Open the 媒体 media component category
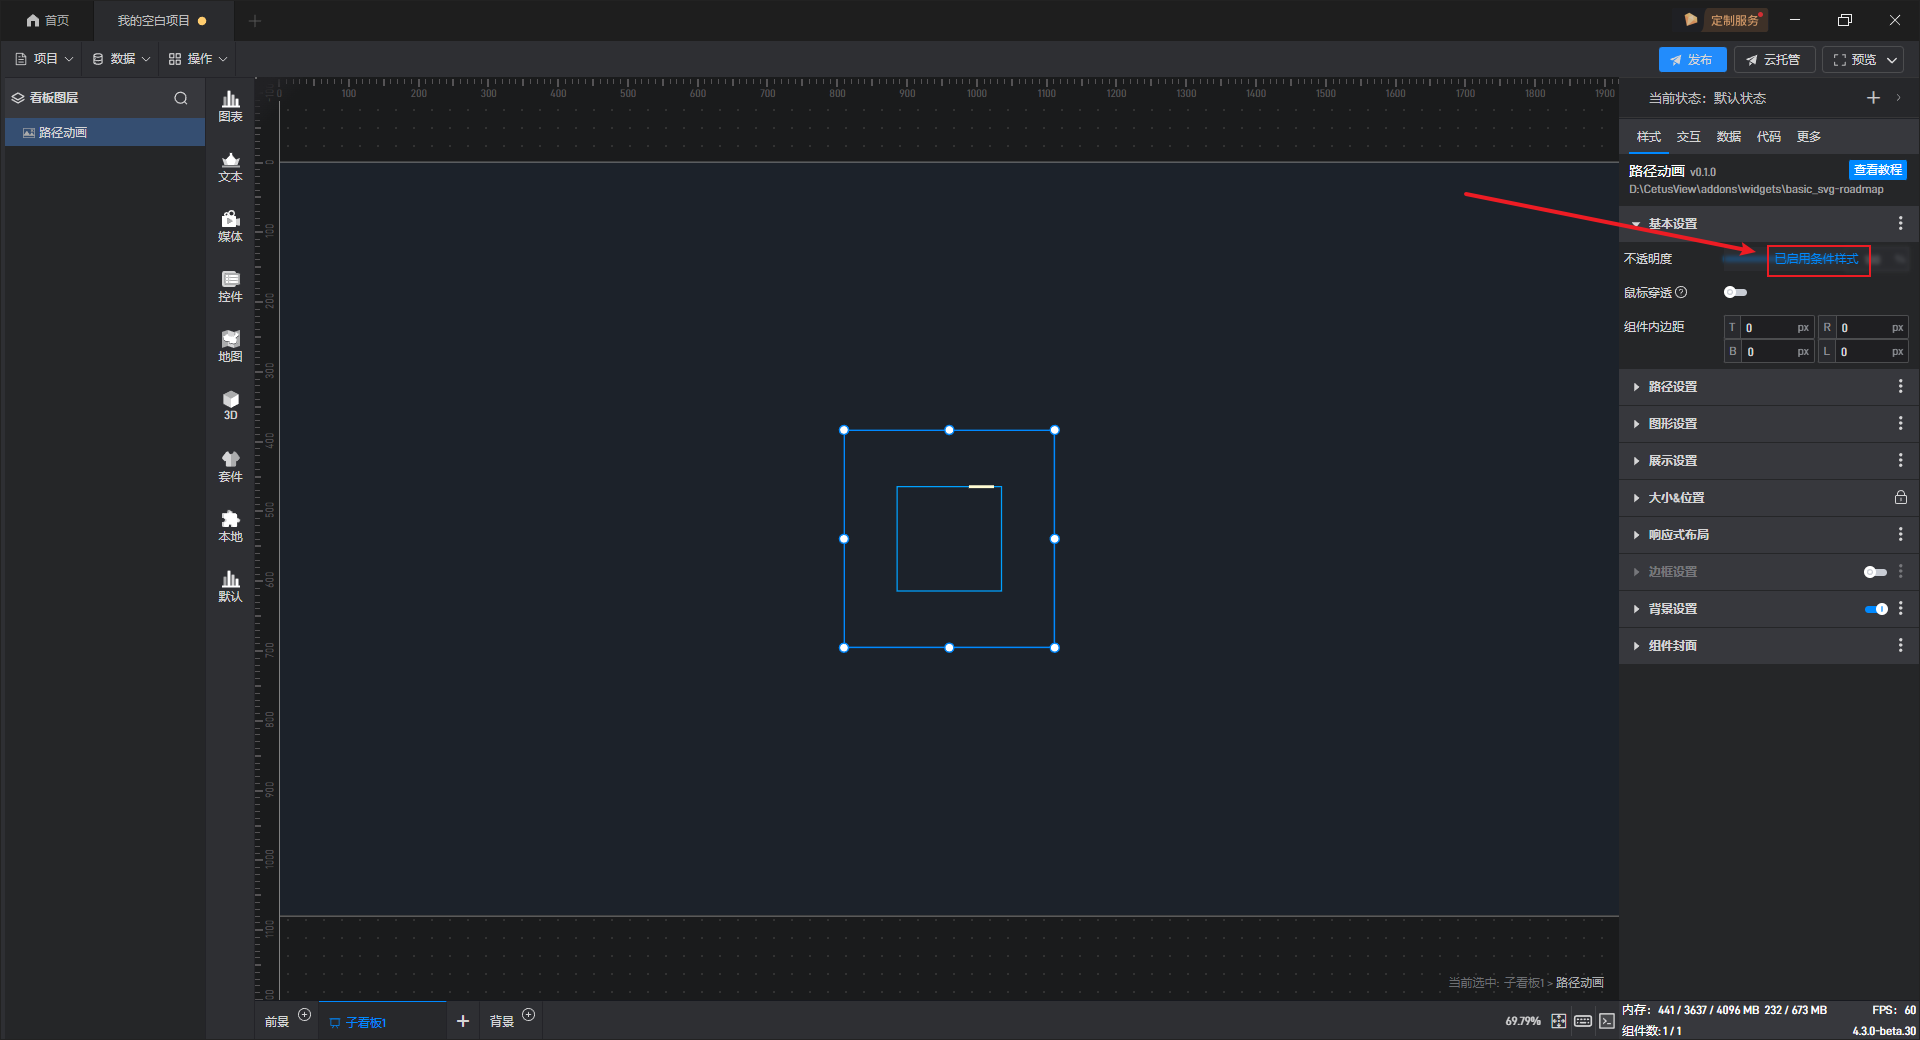1920x1040 pixels. pyautogui.click(x=230, y=226)
